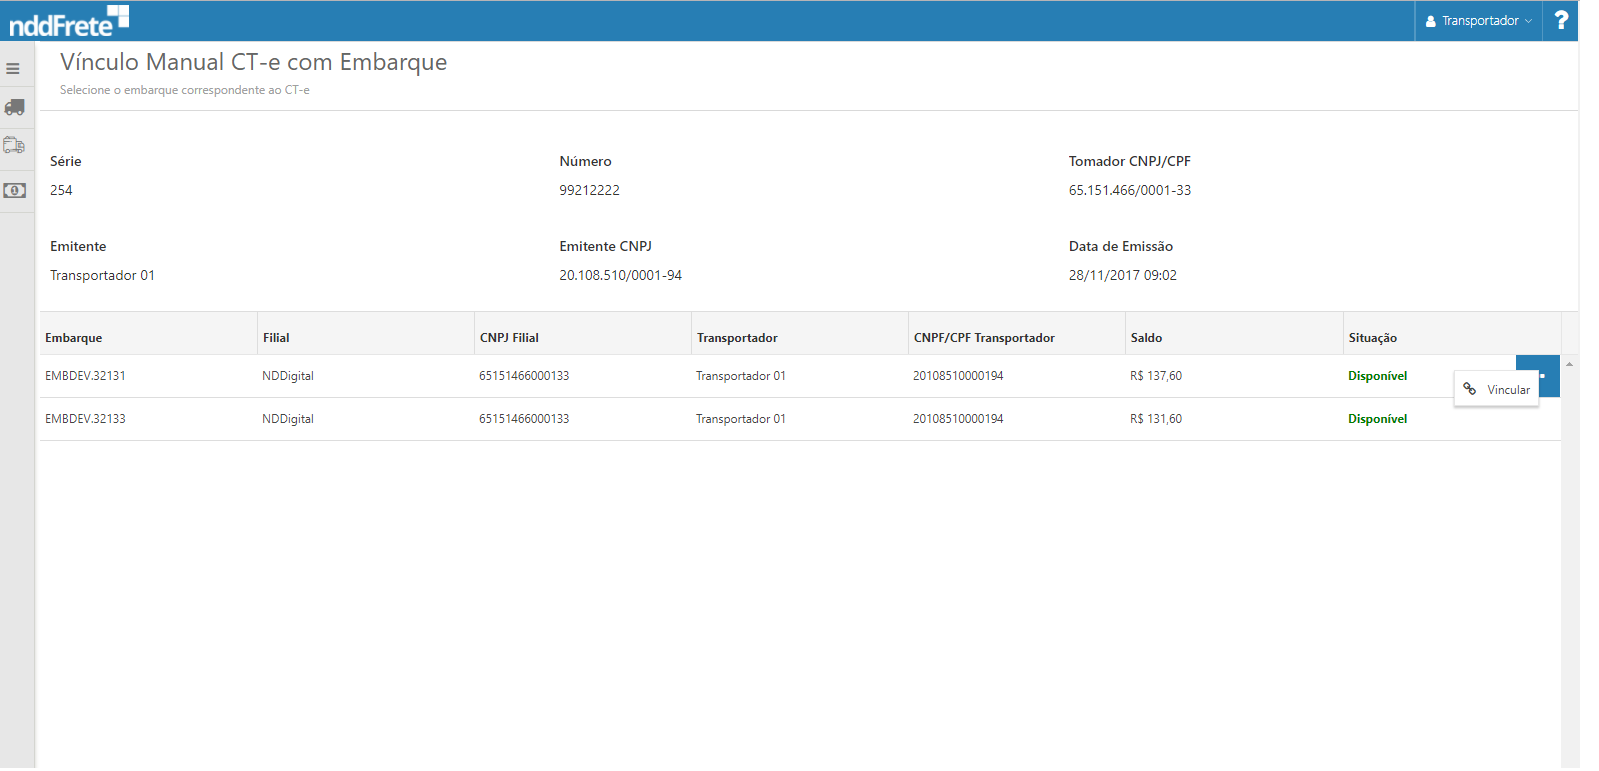Screen dimensions: 1599x771
Task: Open the hamburger menu in the sidebar
Action: (13, 69)
